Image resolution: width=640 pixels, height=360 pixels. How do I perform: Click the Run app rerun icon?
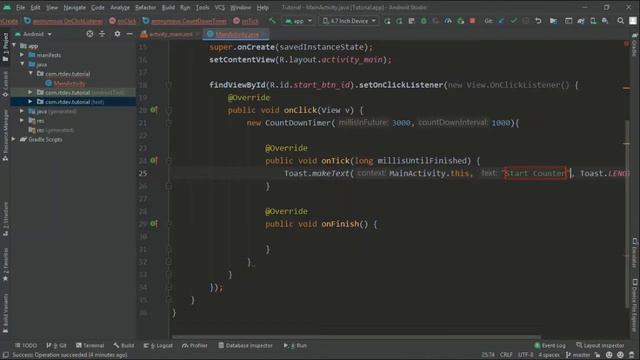click(387, 20)
